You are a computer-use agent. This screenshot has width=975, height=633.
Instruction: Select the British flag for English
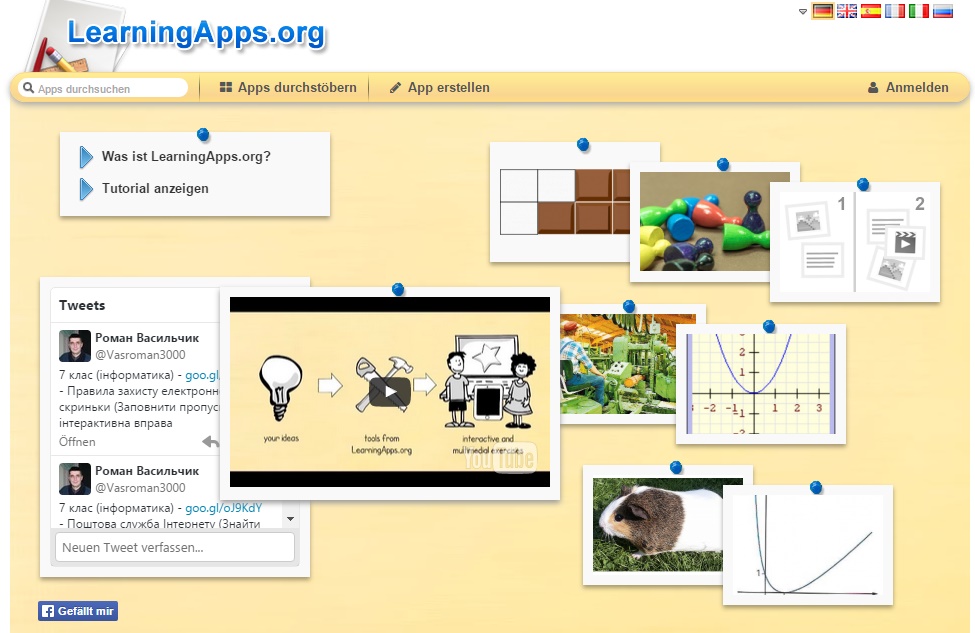[x=847, y=11]
